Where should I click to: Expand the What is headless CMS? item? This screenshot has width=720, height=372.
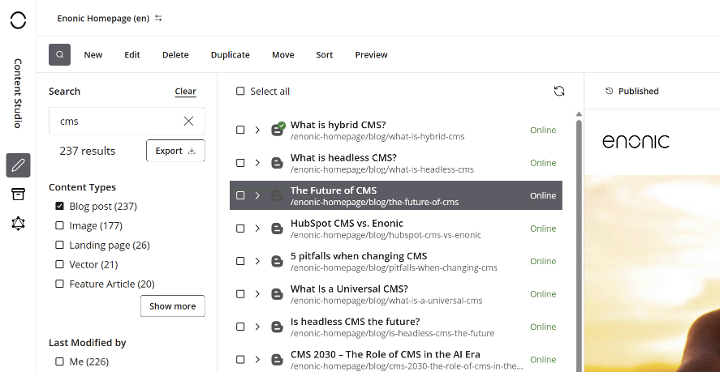258,163
